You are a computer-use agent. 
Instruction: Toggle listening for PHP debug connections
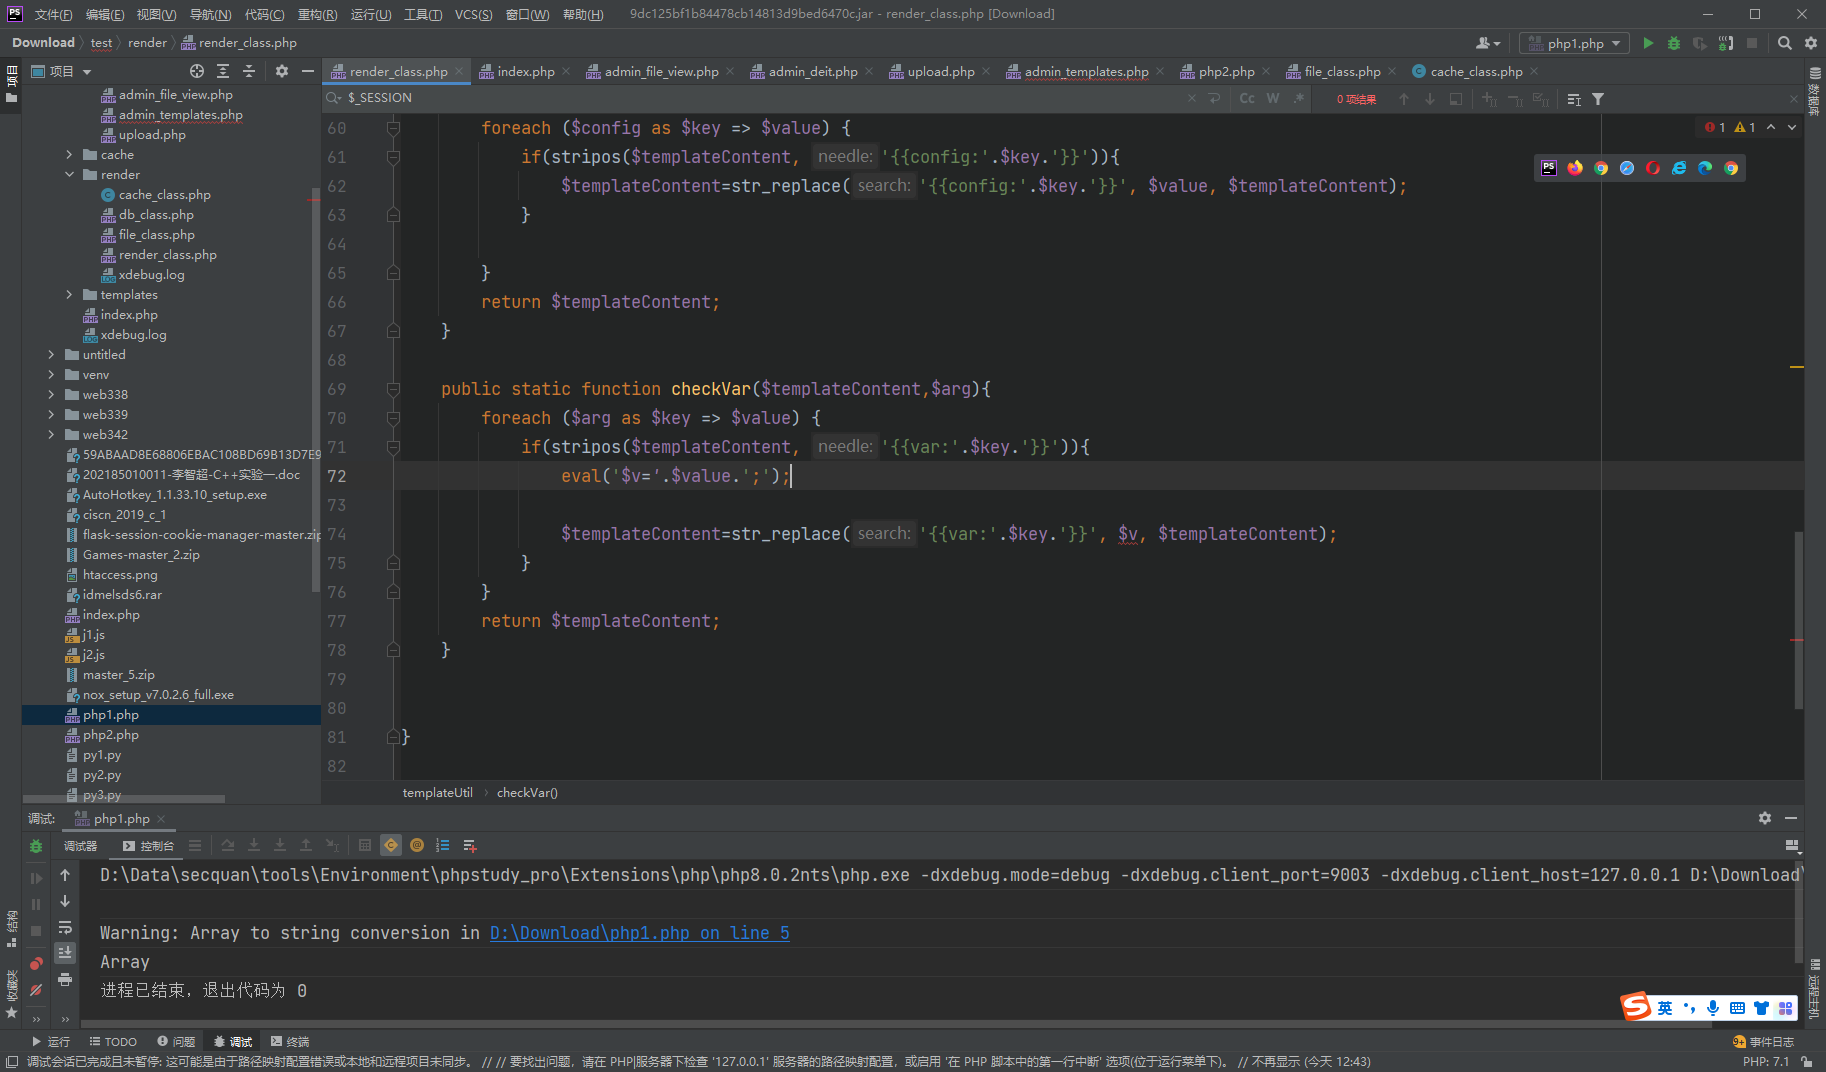pos(1726,43)
